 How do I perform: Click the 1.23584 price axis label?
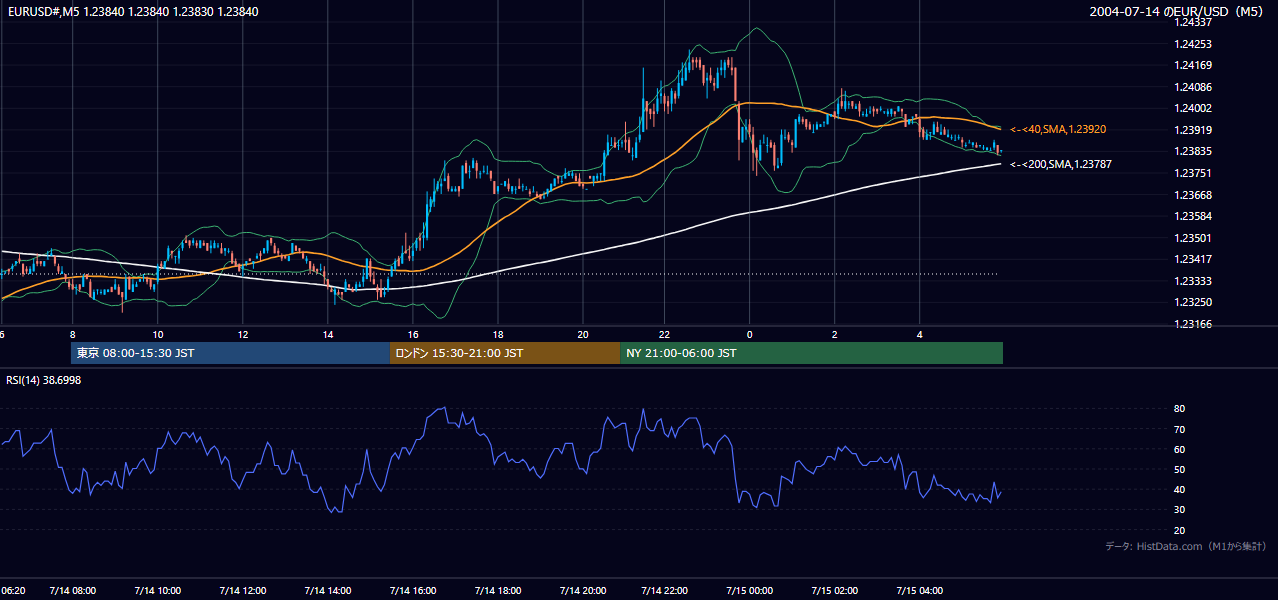pyautogui.click(x=1193, y=216)
